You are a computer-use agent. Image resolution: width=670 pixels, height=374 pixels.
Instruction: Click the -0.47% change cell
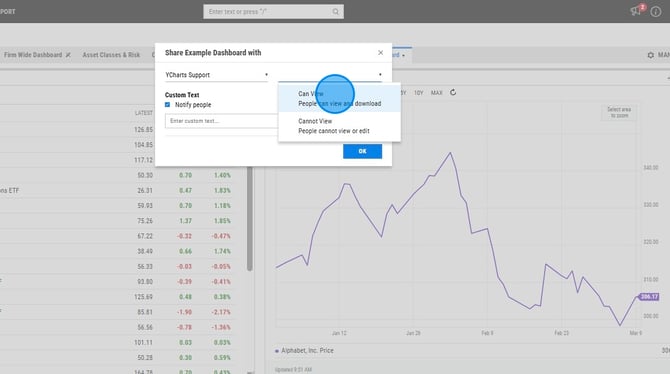click(x=221, y=236)
